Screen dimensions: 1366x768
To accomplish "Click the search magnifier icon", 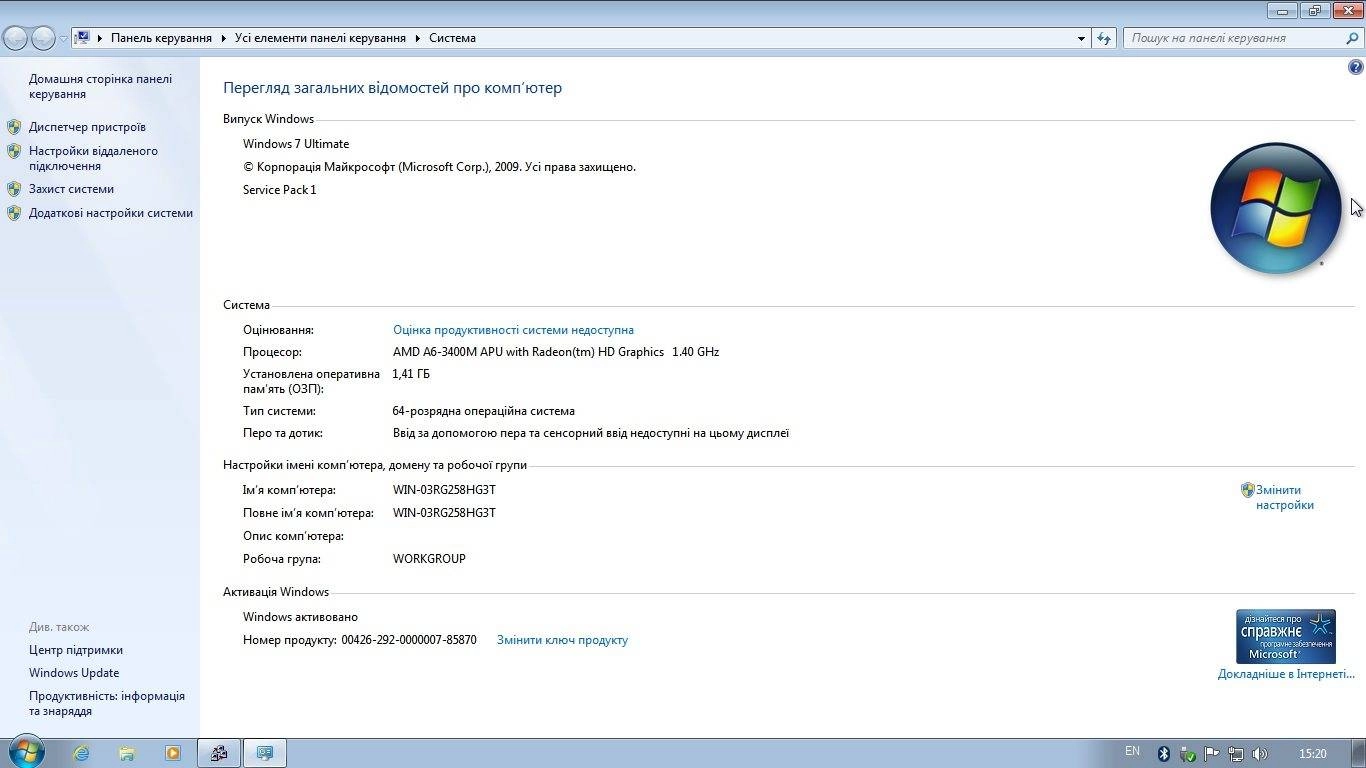I will click(1353, 38).
